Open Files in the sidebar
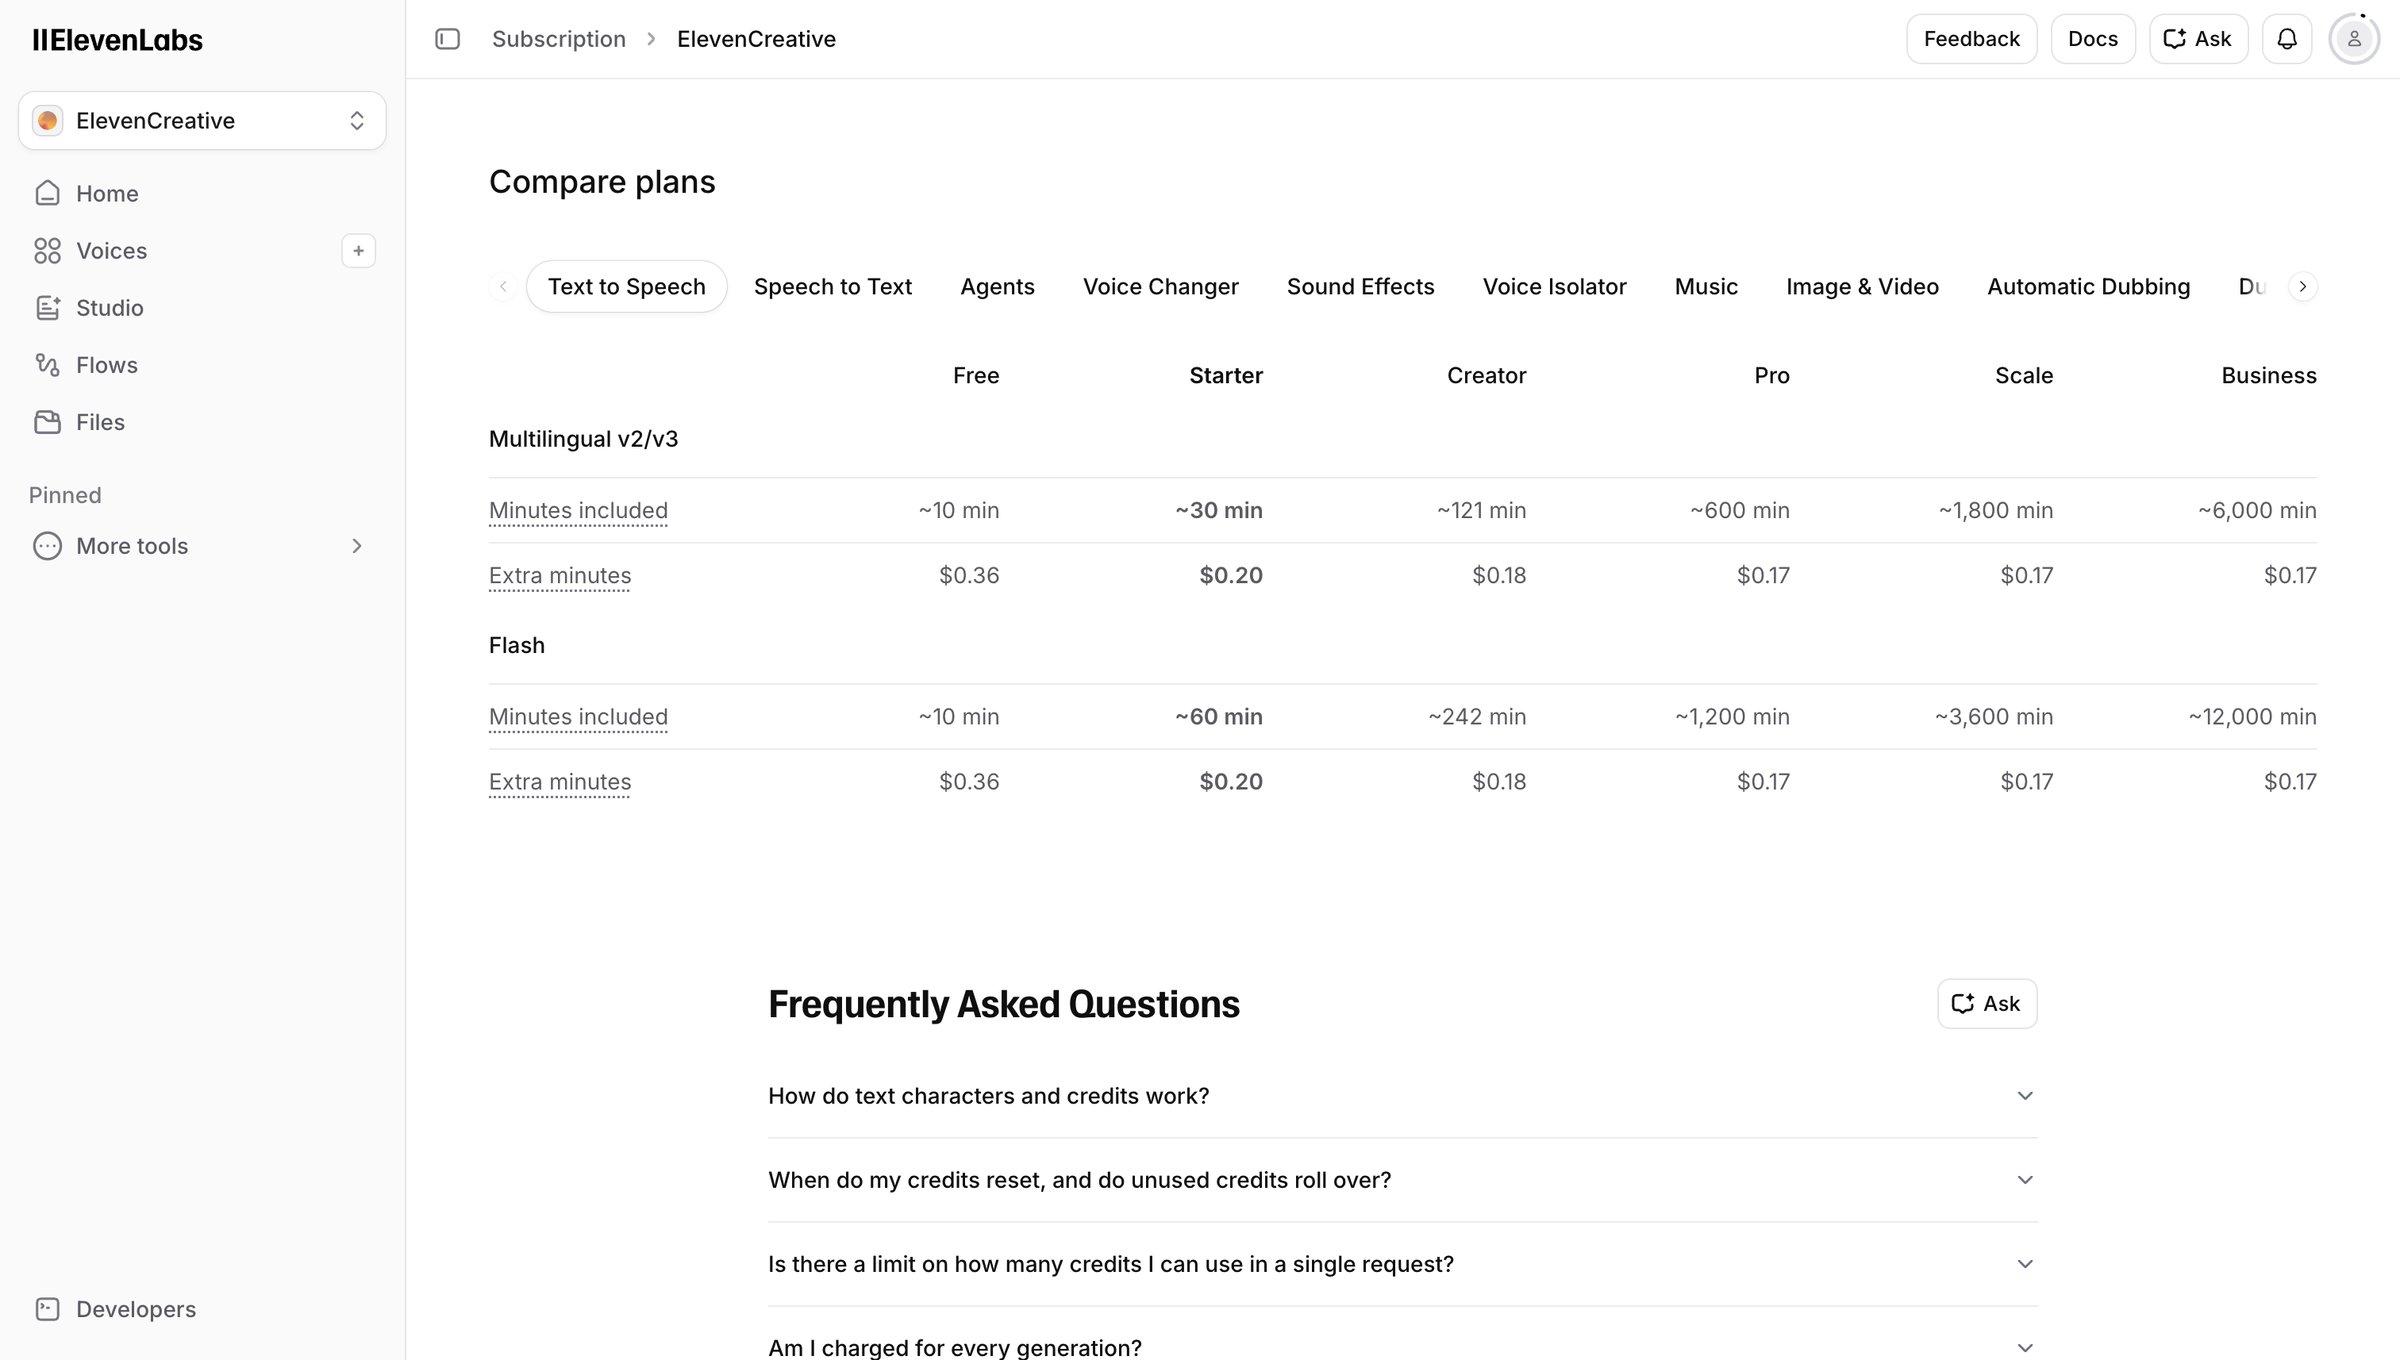Screen dimensions: 2400x1360 [x=202, y=422]
